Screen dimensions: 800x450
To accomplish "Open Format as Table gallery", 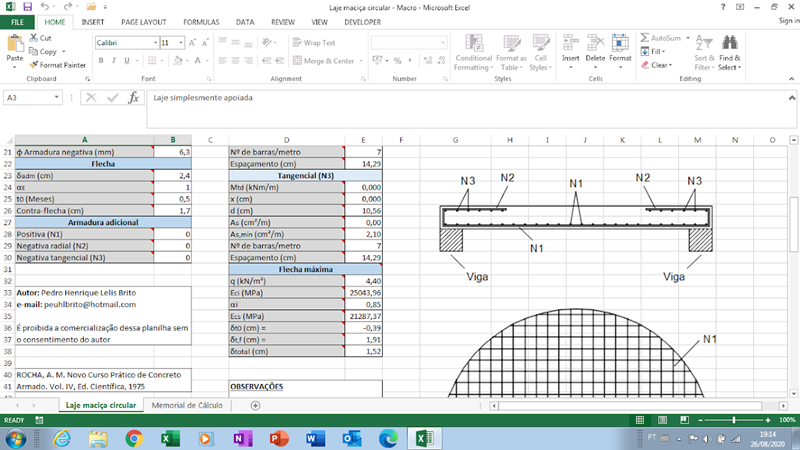I will click(511, 53).
